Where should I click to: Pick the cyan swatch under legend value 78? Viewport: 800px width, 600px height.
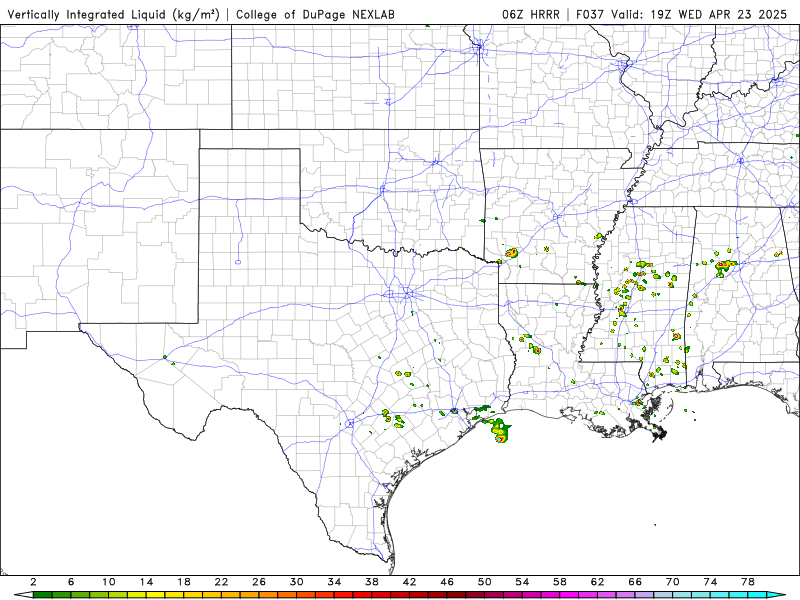(758, 595)
